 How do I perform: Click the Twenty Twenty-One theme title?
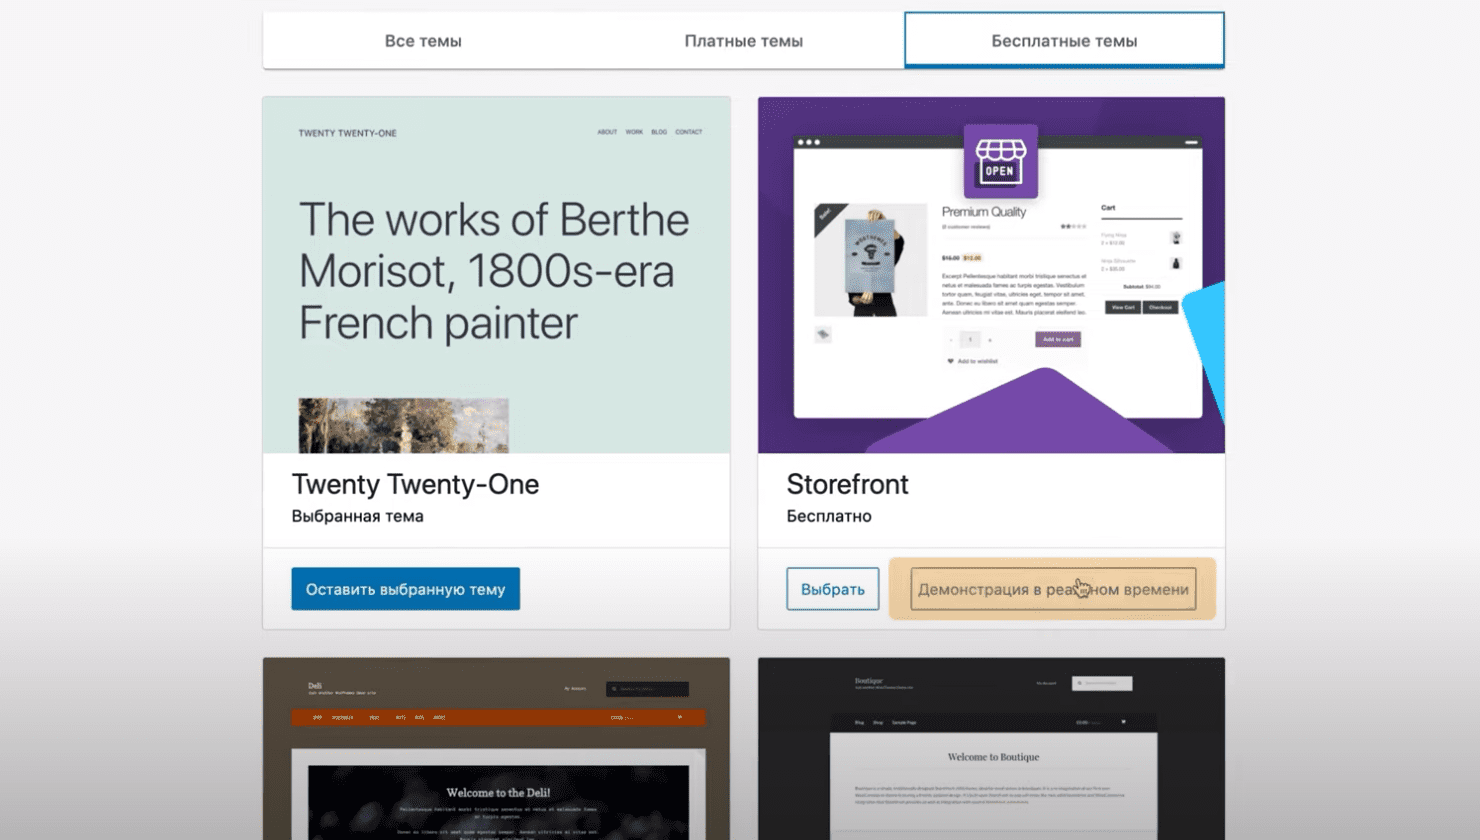(x=415, y=484)
